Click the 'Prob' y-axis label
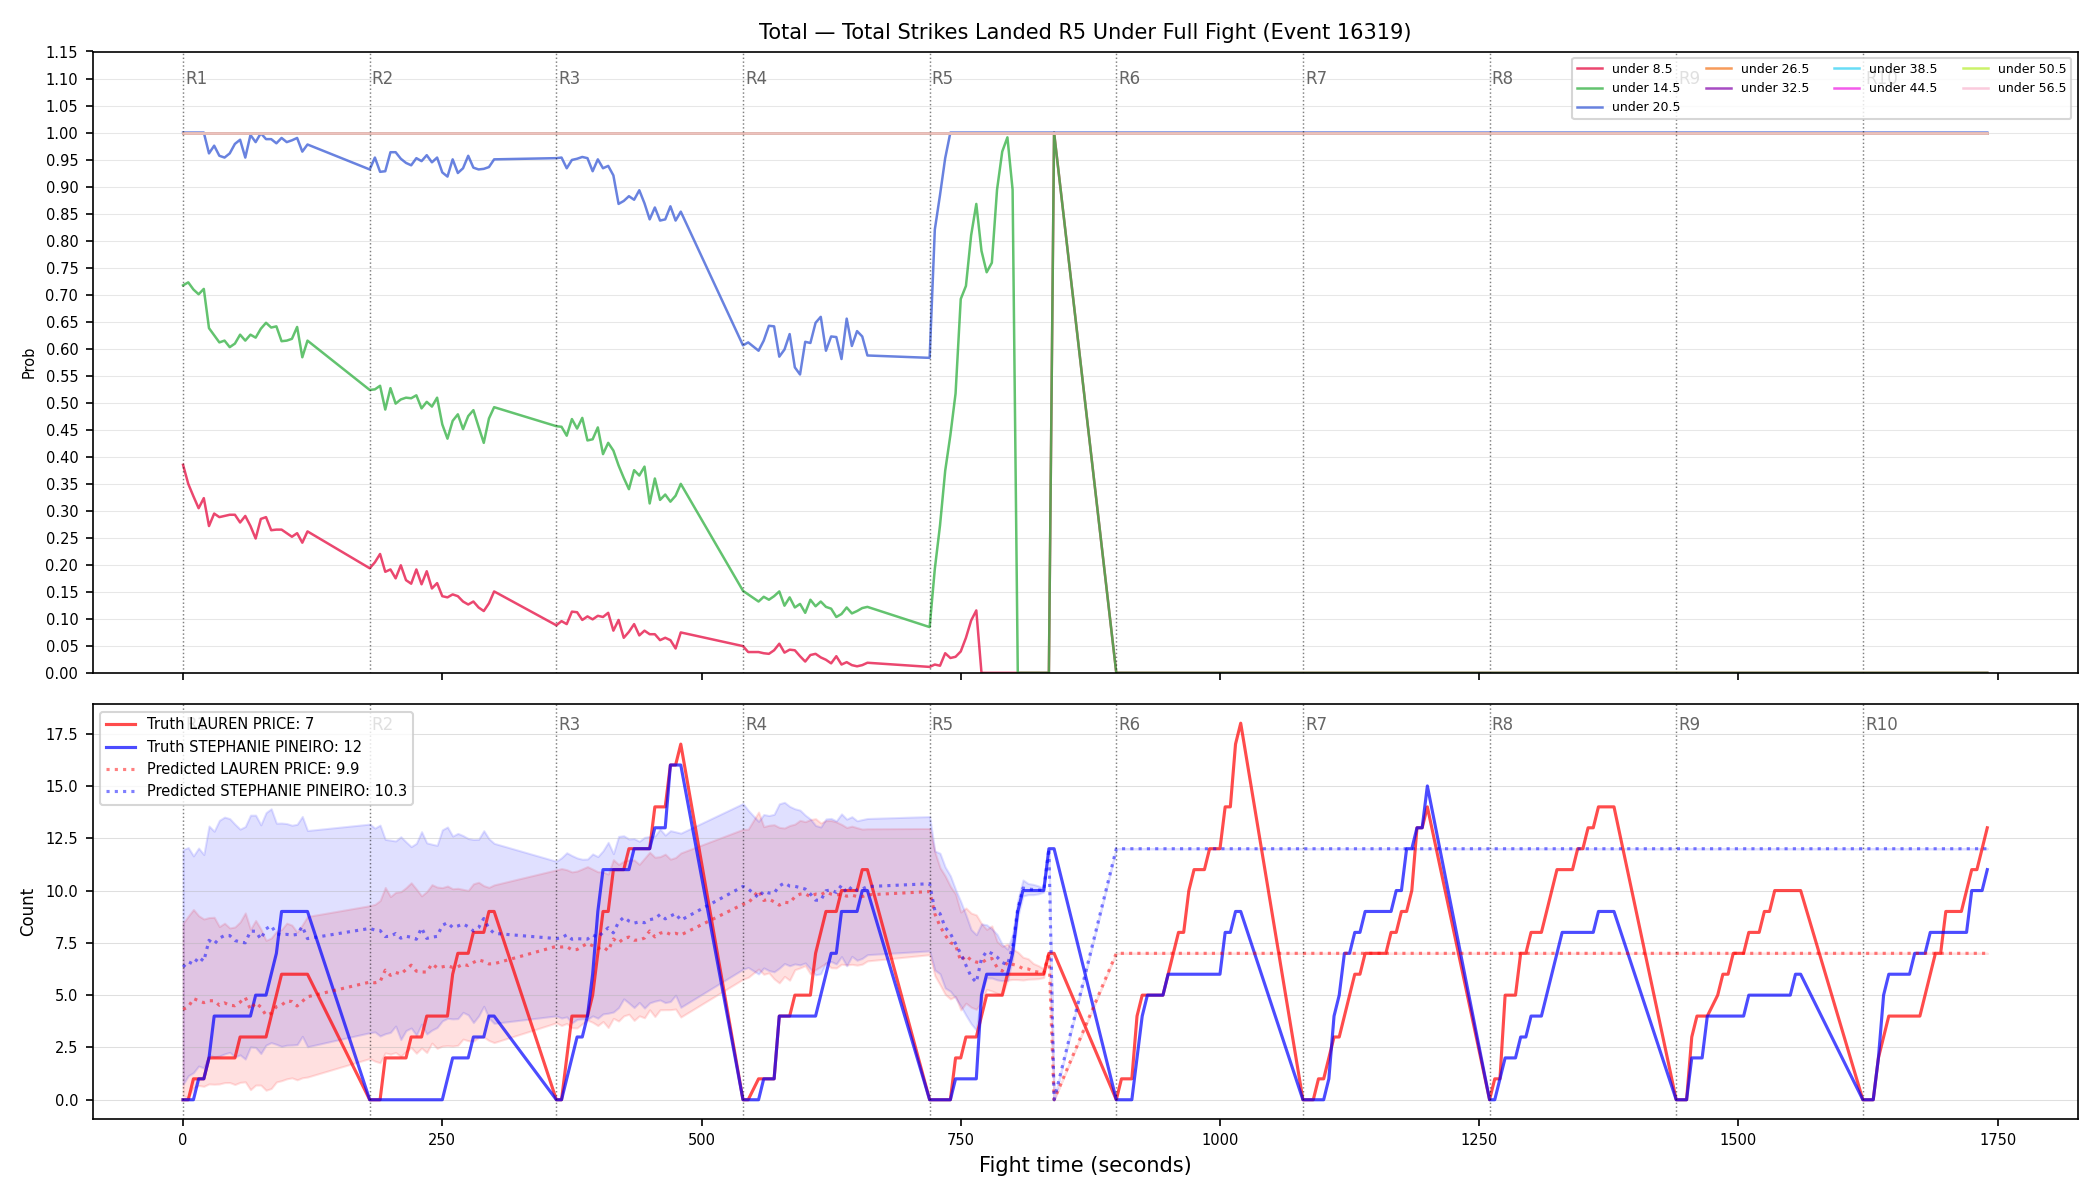 tap(28, 363)
